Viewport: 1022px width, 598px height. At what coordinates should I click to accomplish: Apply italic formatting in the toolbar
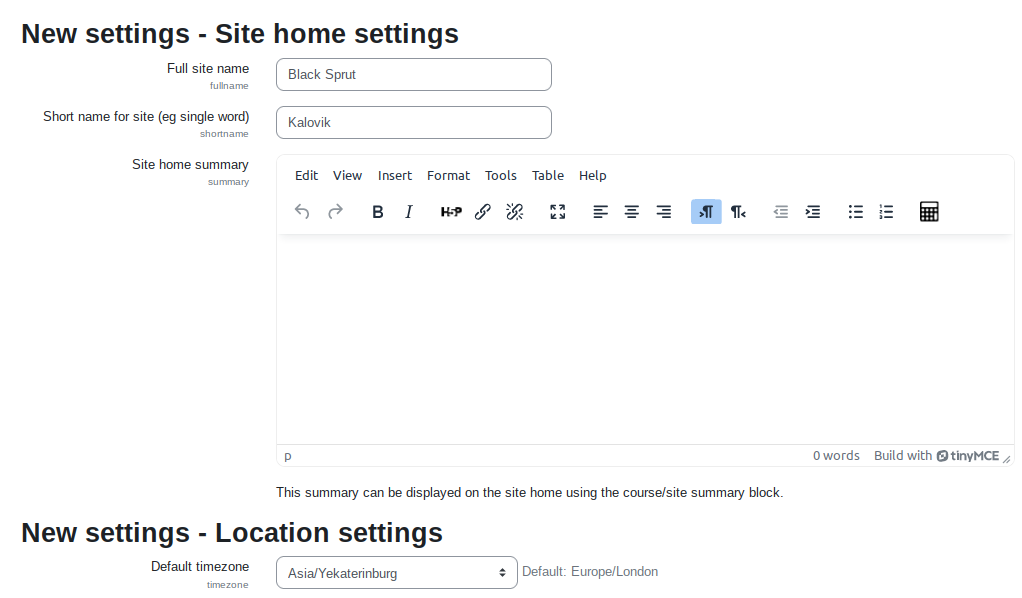[x=409, y=212]
